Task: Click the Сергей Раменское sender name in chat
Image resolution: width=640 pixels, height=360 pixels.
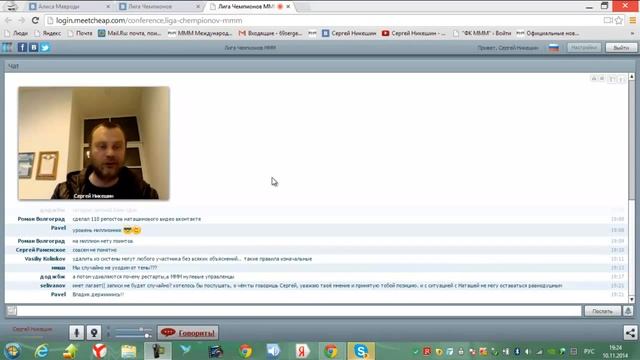Action: click(40, 250)
